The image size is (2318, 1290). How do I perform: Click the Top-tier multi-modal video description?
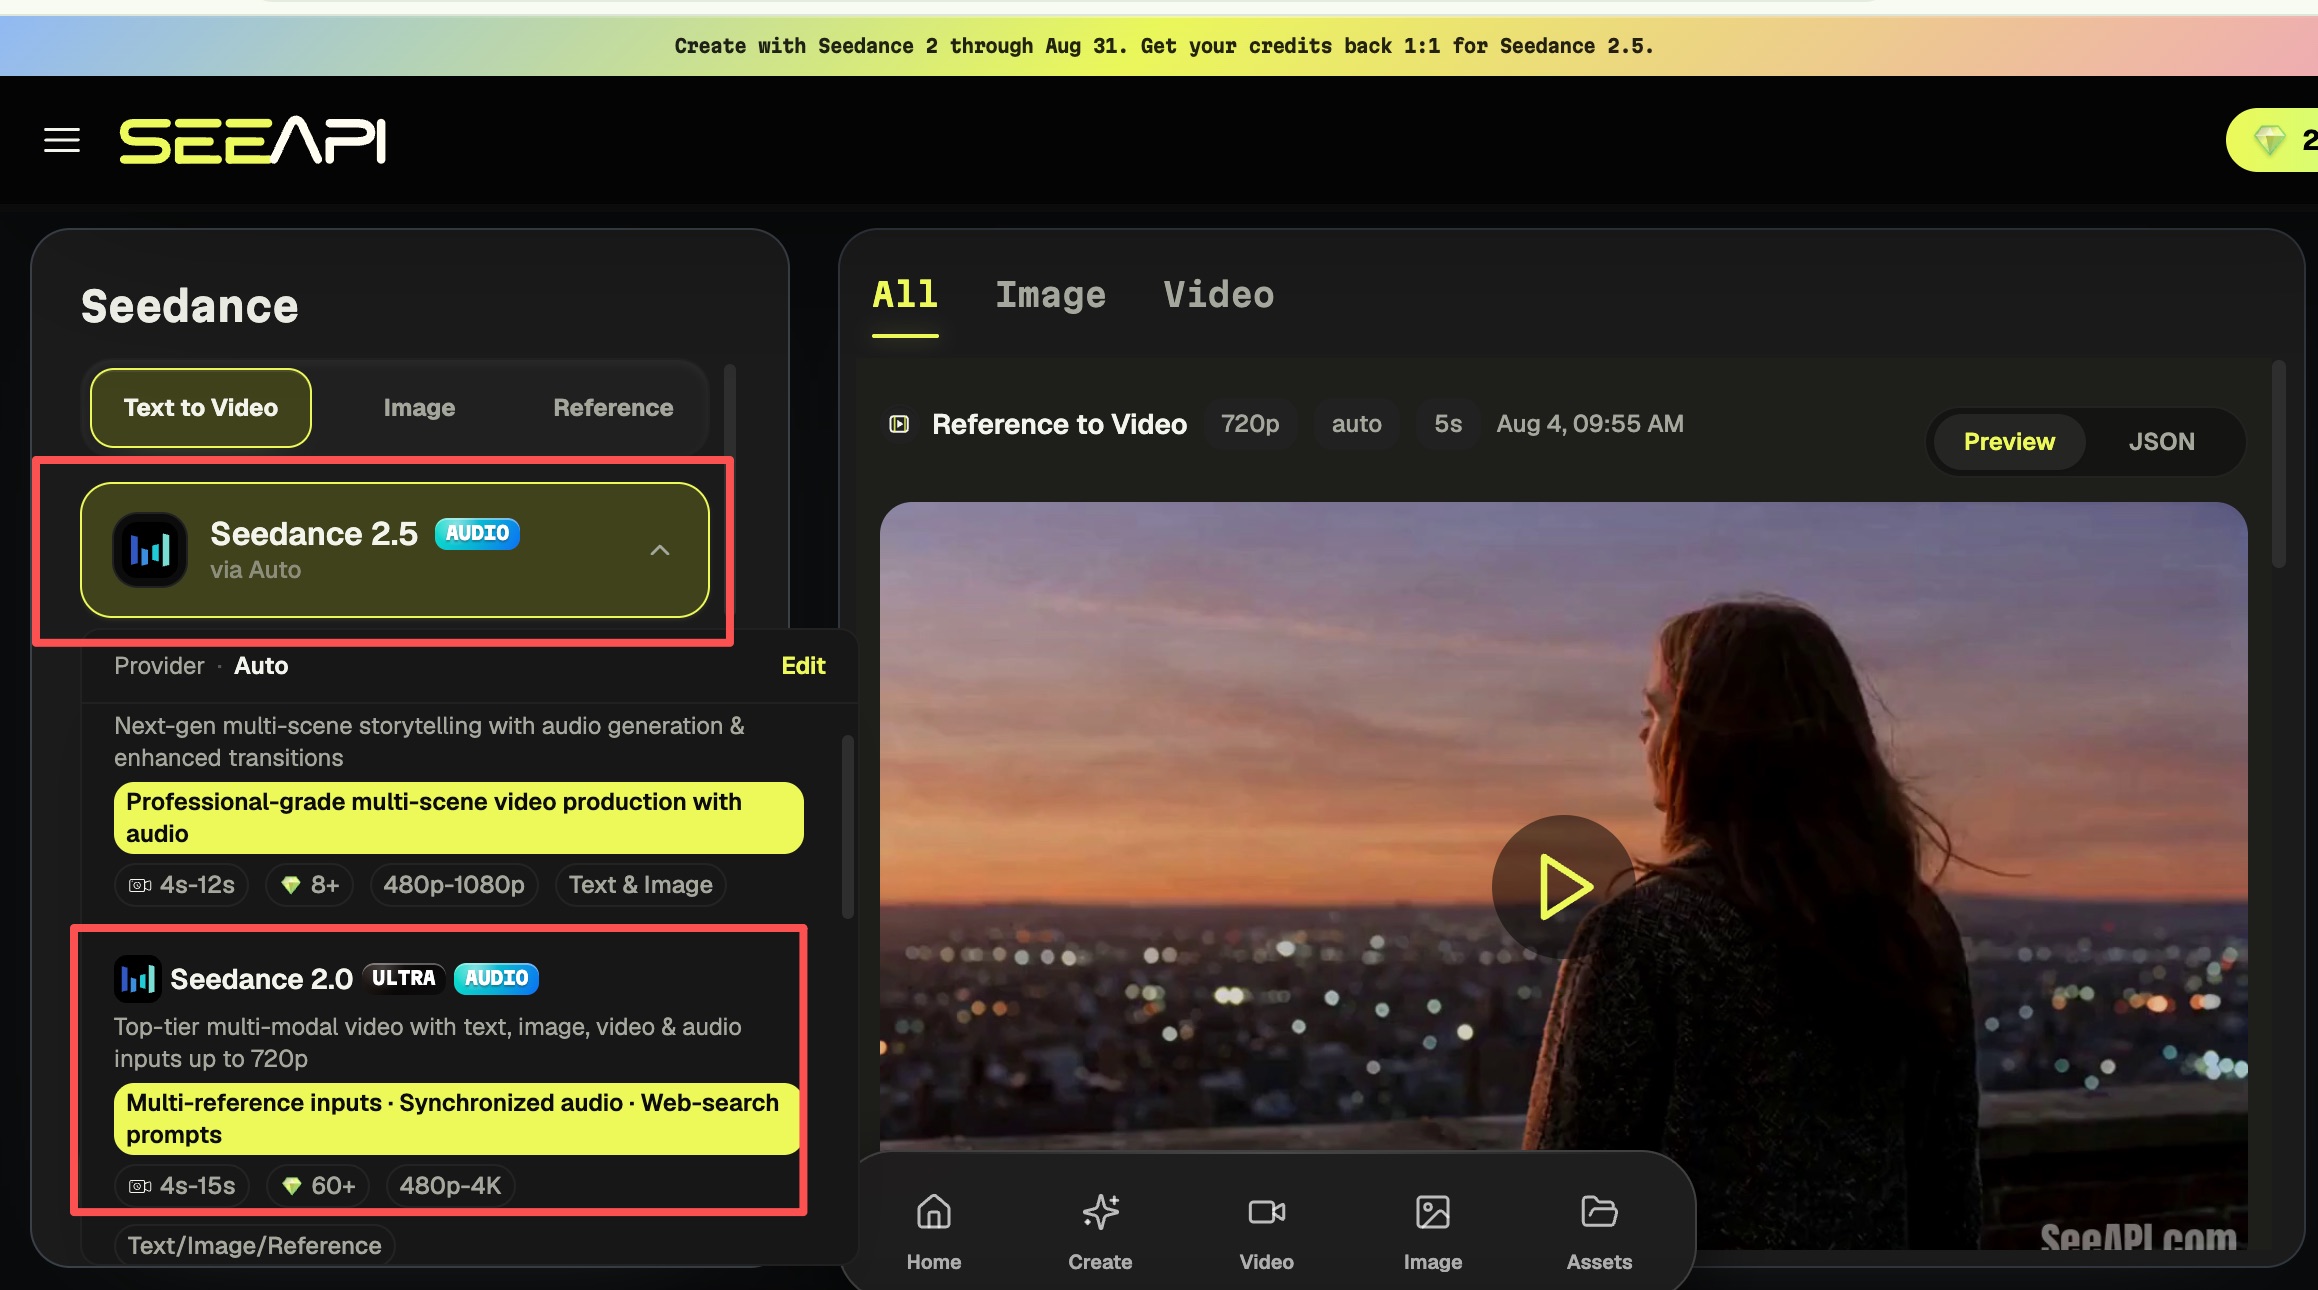428,1043
